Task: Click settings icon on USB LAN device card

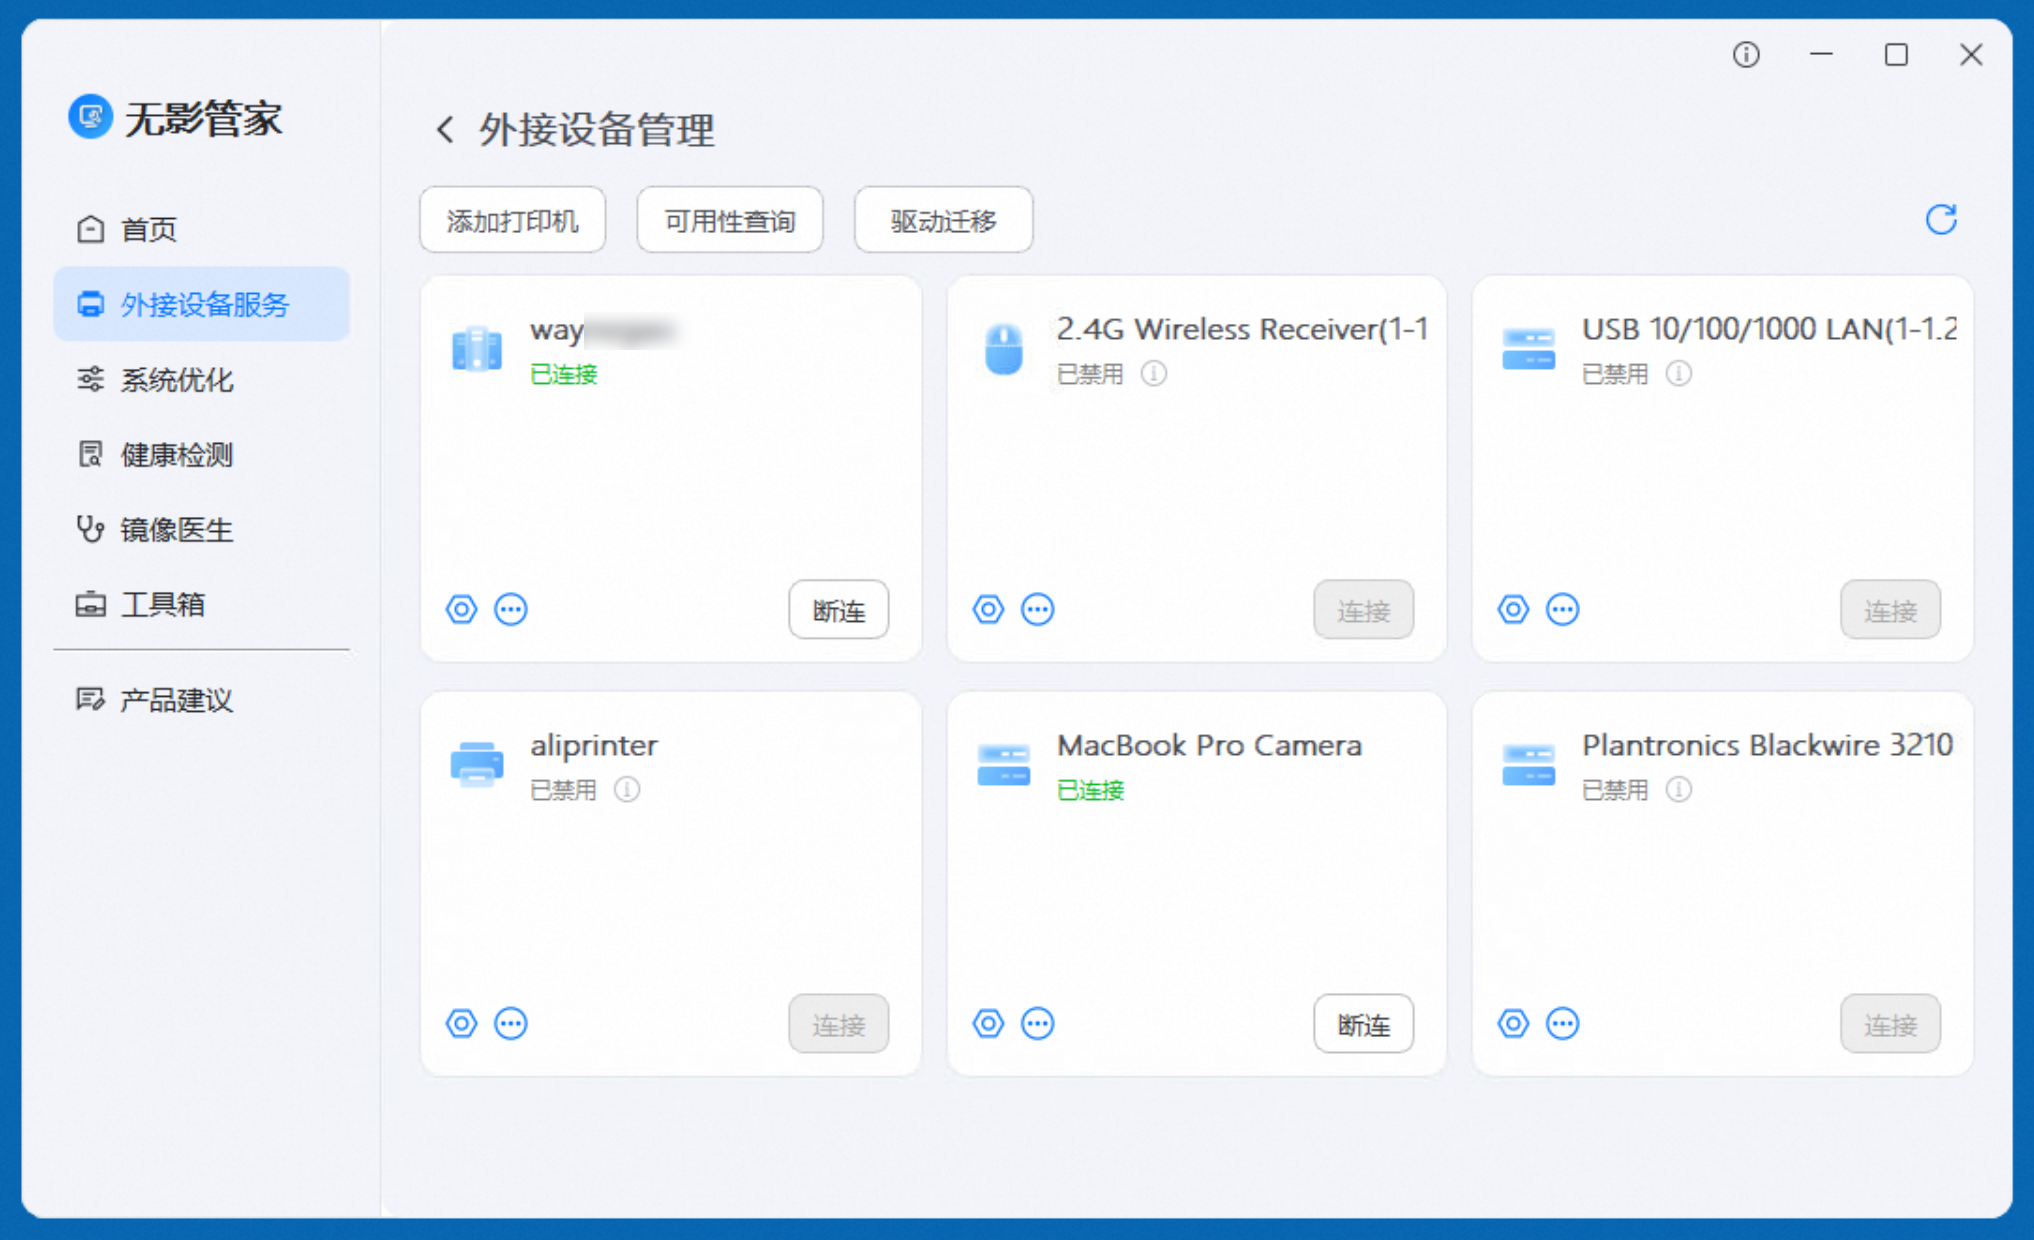Action: click(1513, 609)
